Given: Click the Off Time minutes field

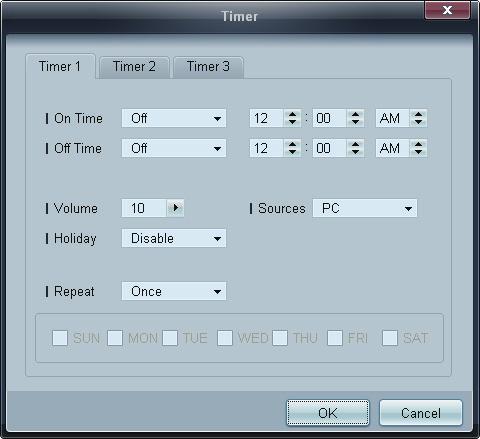Looking at the screenshot, I should pyautogui.click(x=330, y=148).
